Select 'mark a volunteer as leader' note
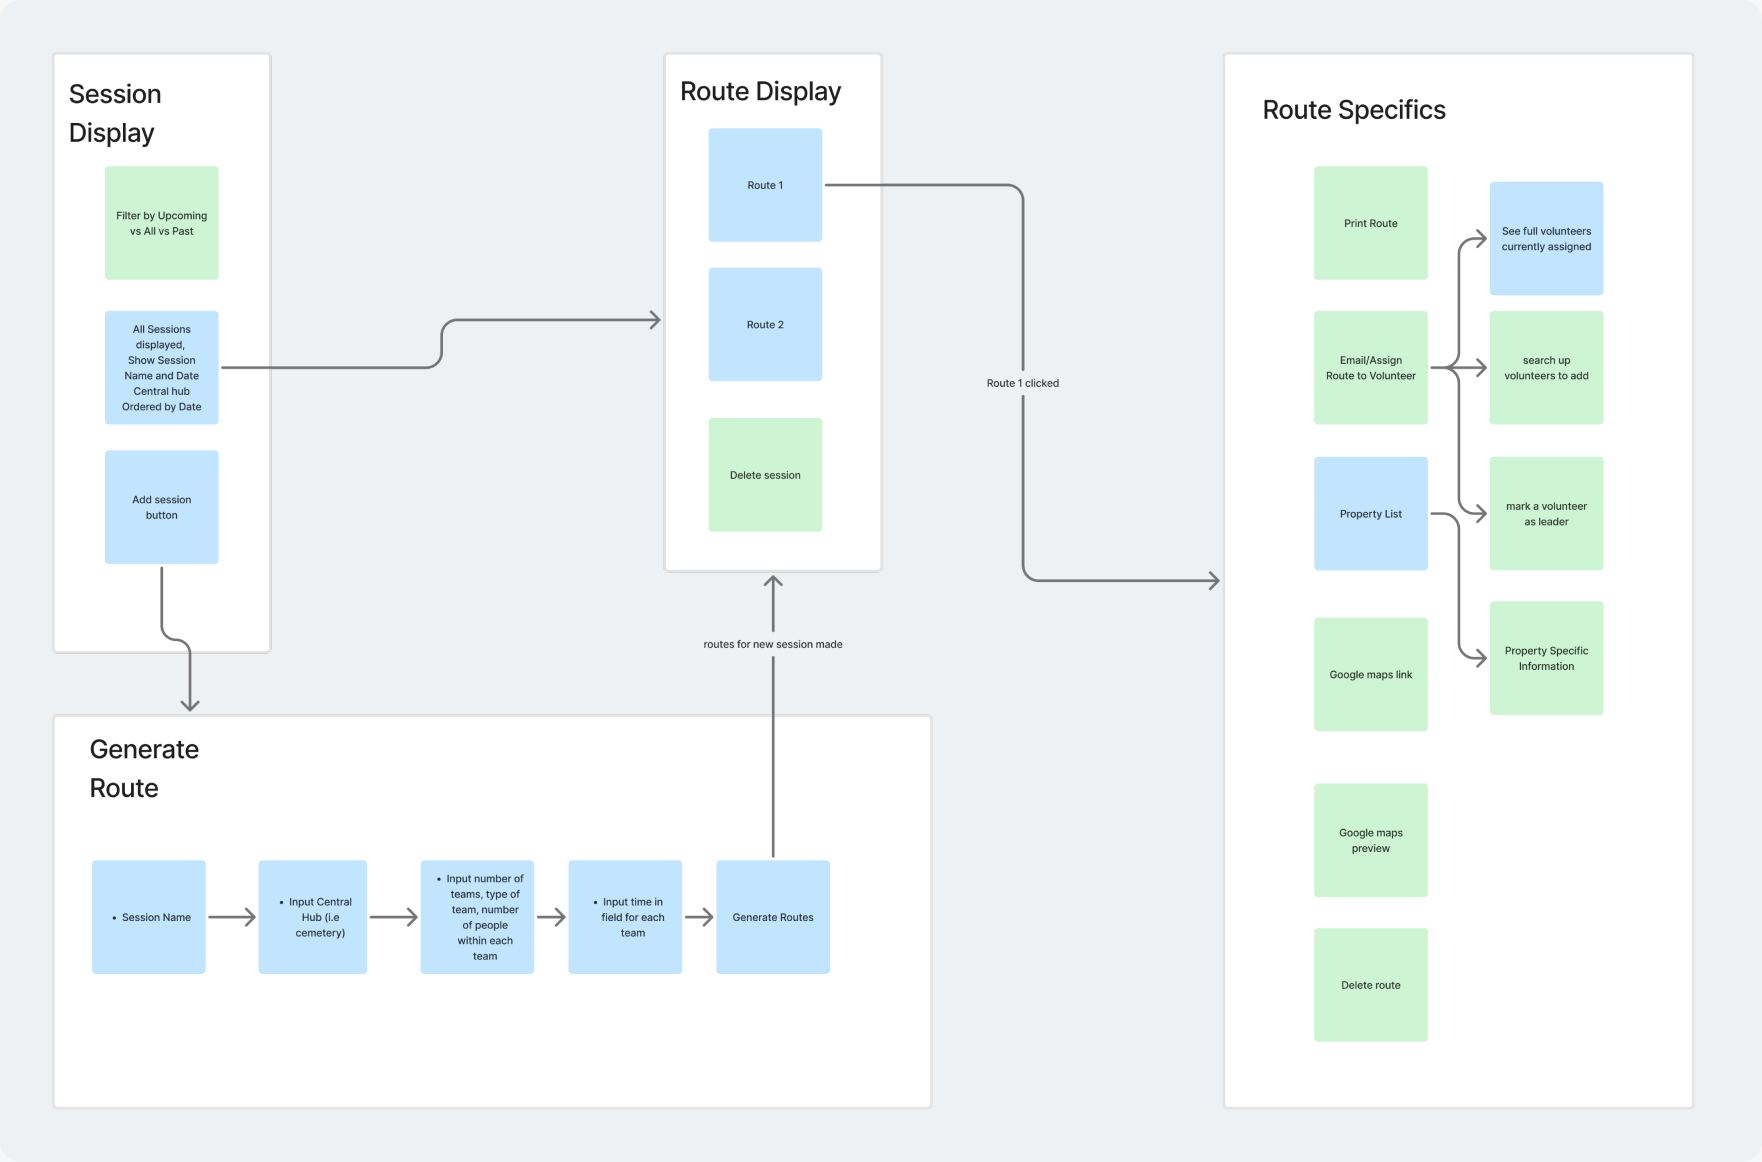 pyautogui.click(x=1546, y=513)
